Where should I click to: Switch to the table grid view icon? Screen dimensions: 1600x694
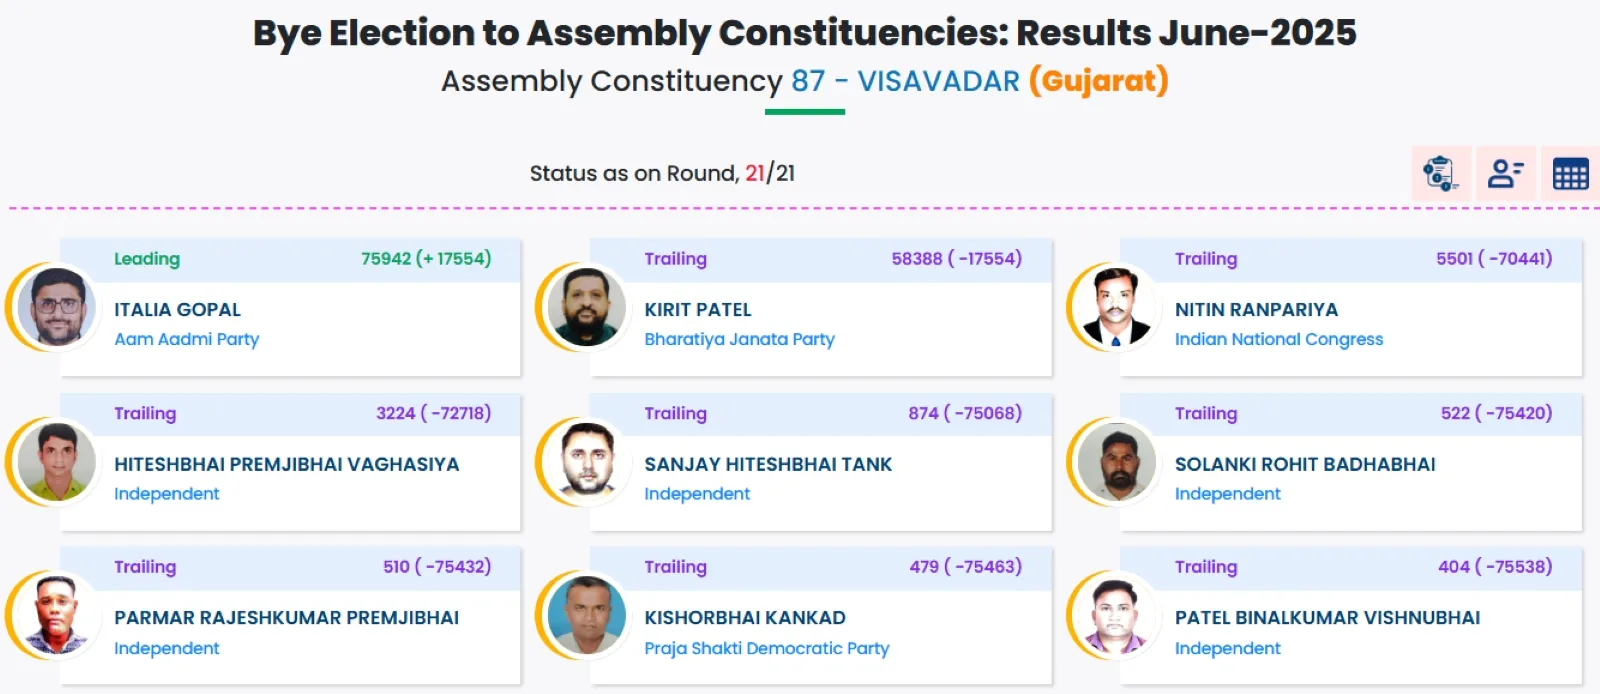1570,174
